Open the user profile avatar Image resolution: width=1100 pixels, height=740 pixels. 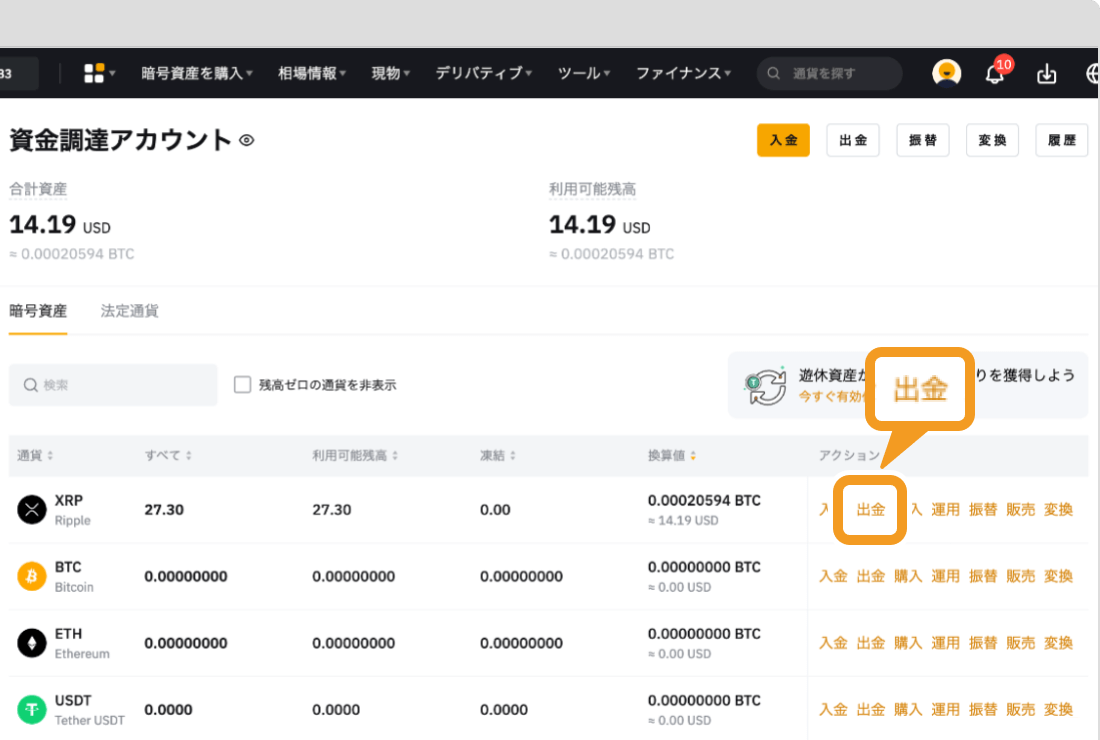tap(946, 73)
